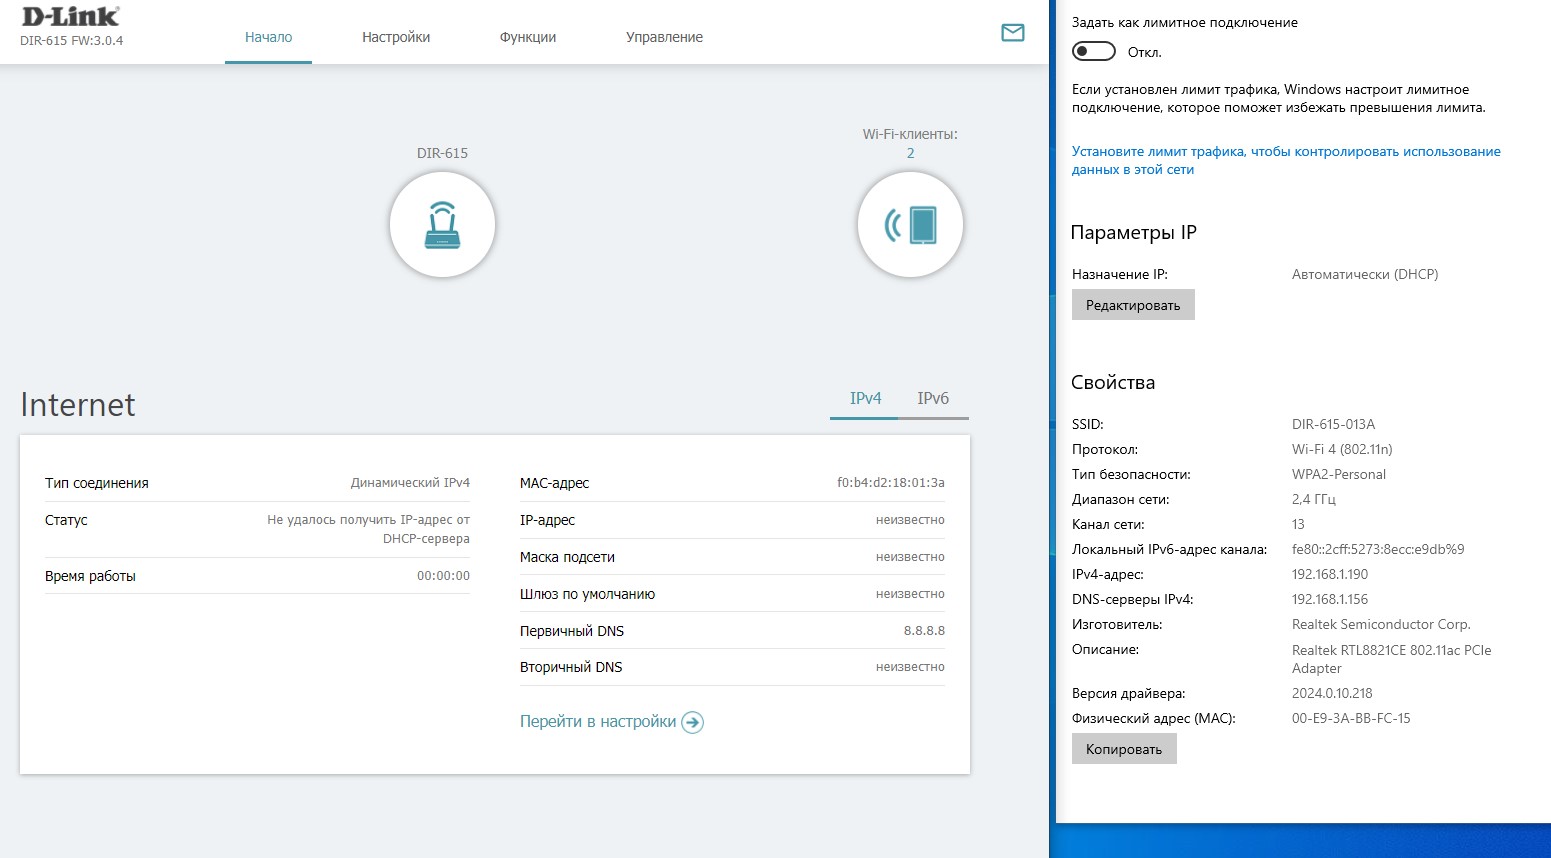Open the mail envelope notifications icon
The height and width of the screenshot is (858, 1551).
click(1012, 33)
